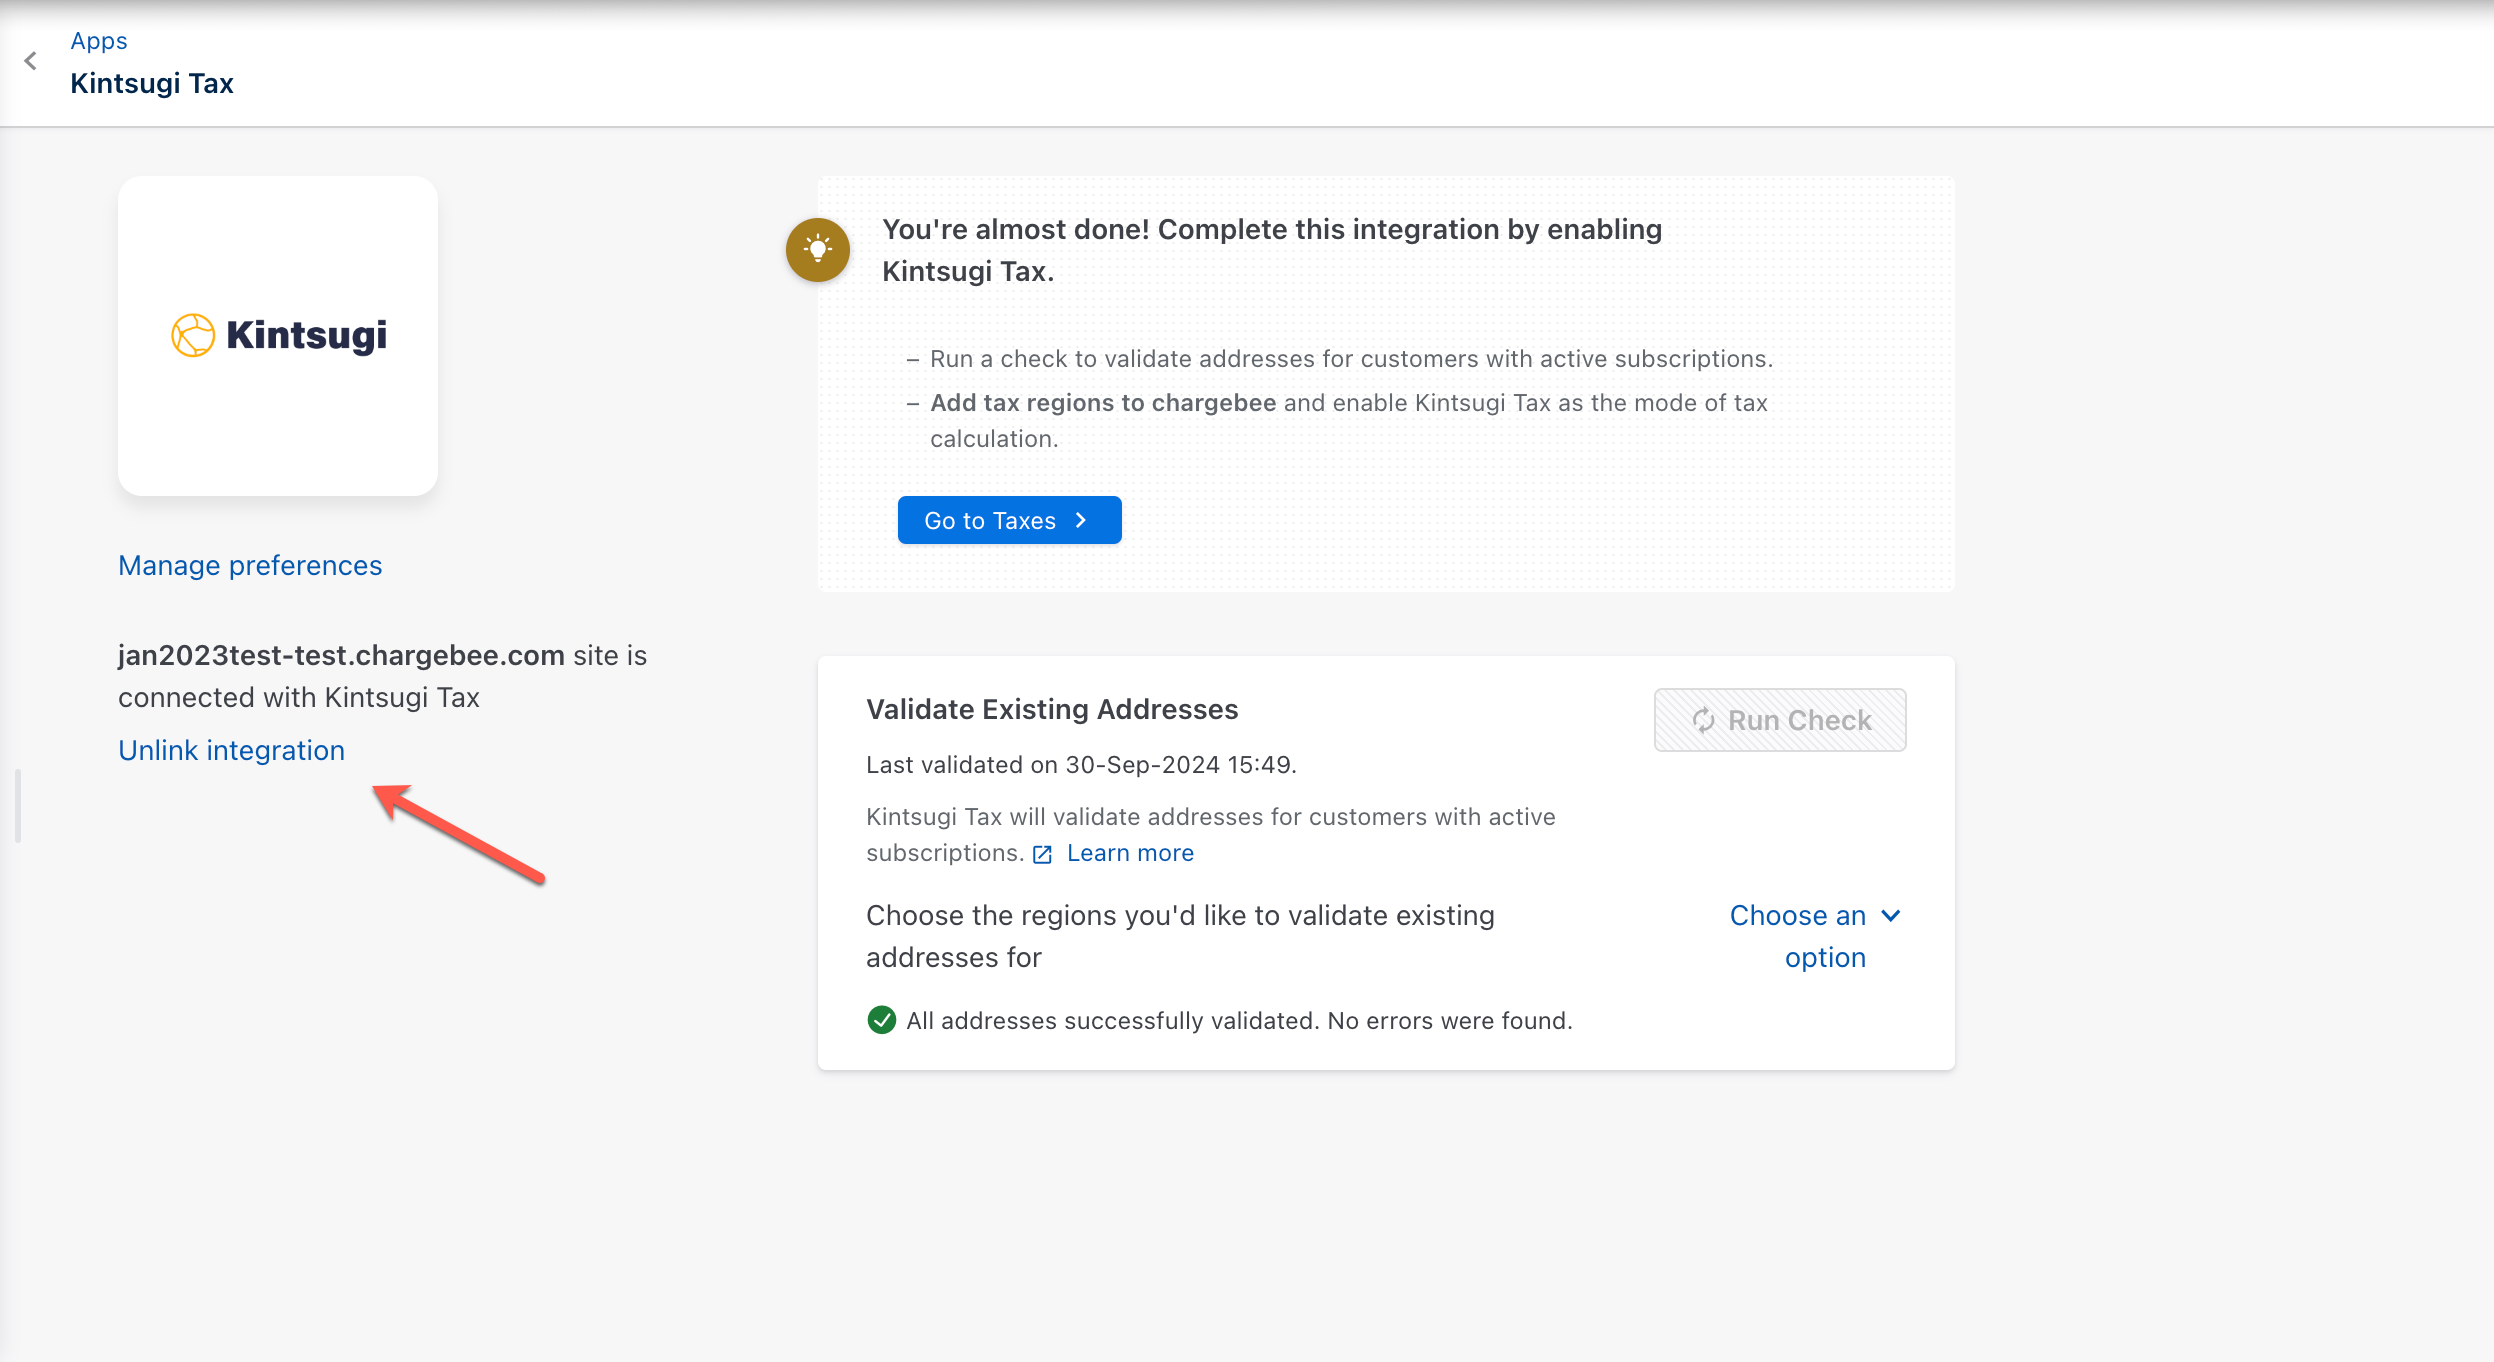The image size is (2494, 1362).
Task: Open the Apps breadcrumb link
Action: click(x=98, y=41)
